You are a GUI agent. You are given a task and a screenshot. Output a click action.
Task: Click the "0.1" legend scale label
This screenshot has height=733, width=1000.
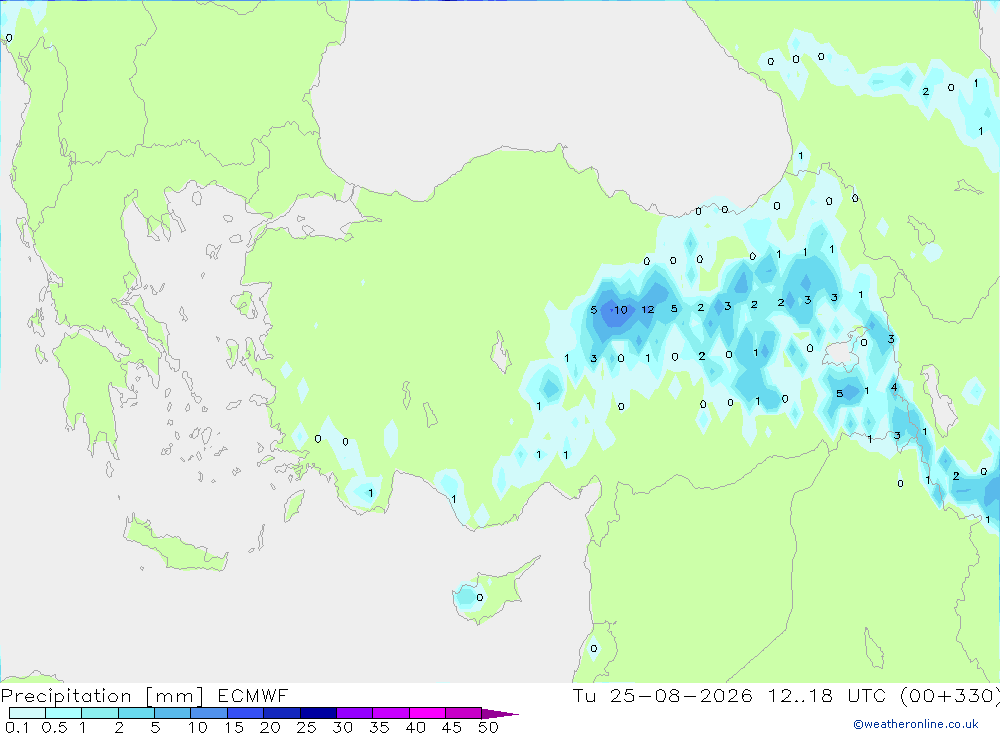click(17, 727)
